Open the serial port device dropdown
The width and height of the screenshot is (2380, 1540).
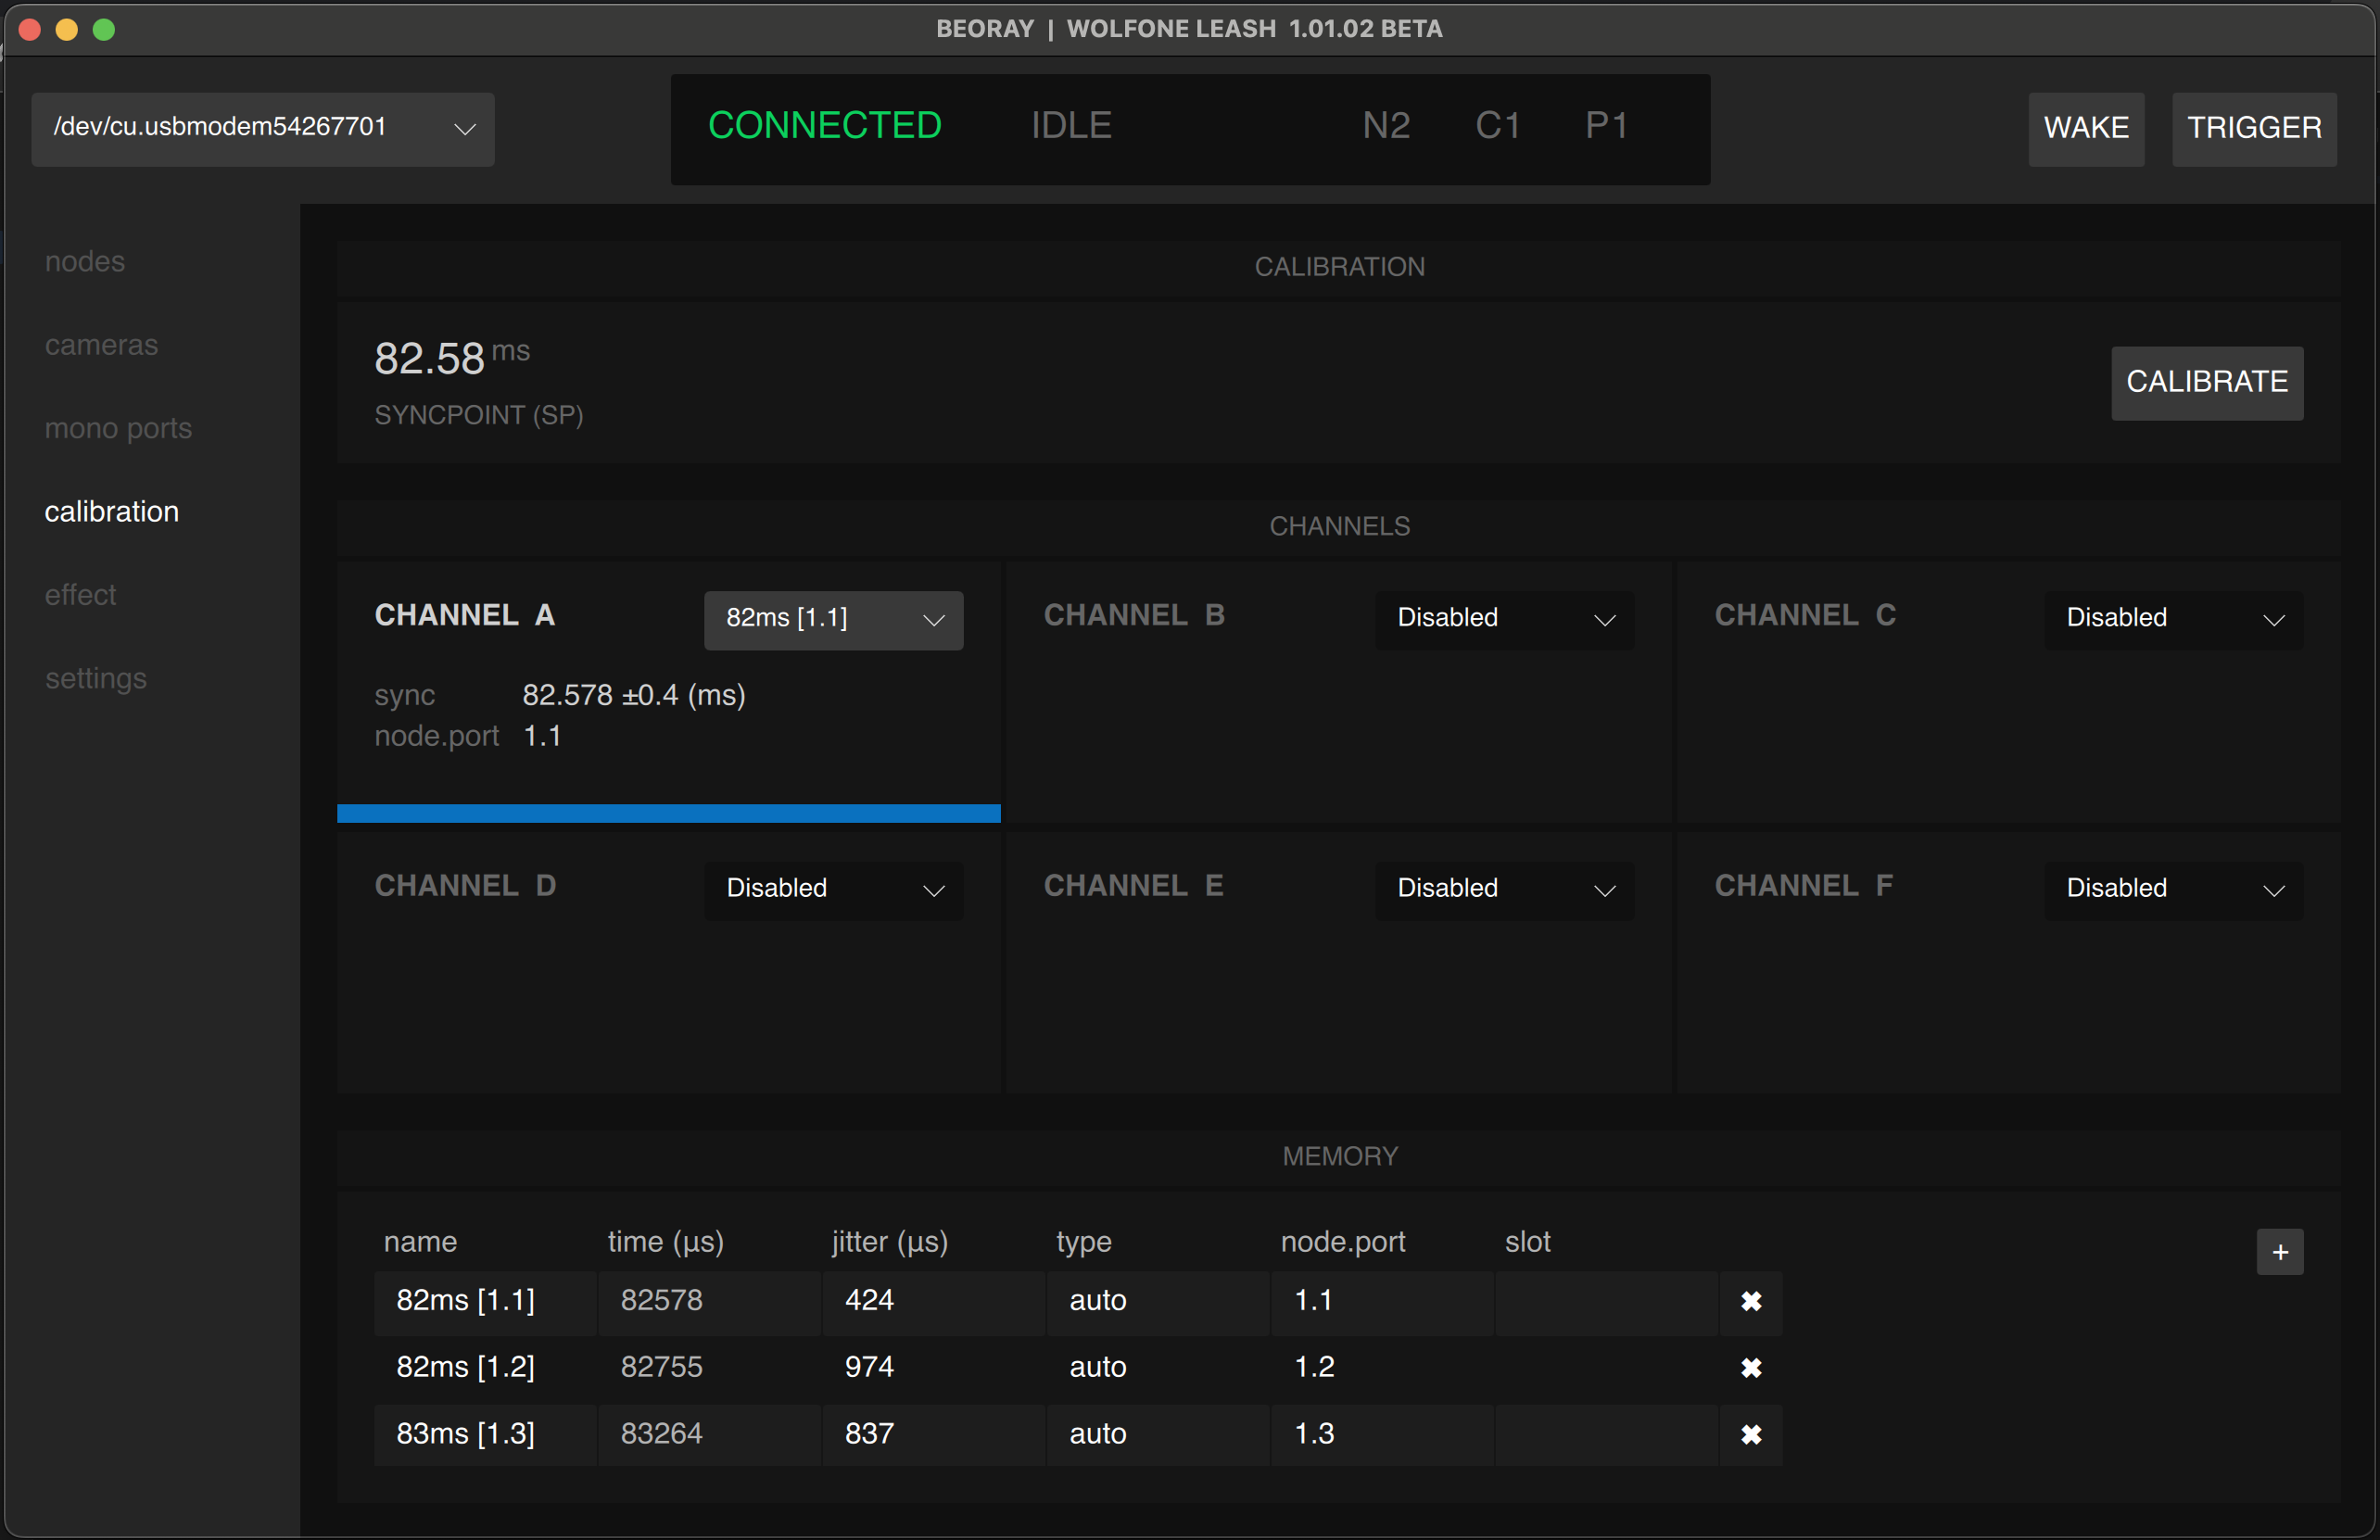click(263, 128)
